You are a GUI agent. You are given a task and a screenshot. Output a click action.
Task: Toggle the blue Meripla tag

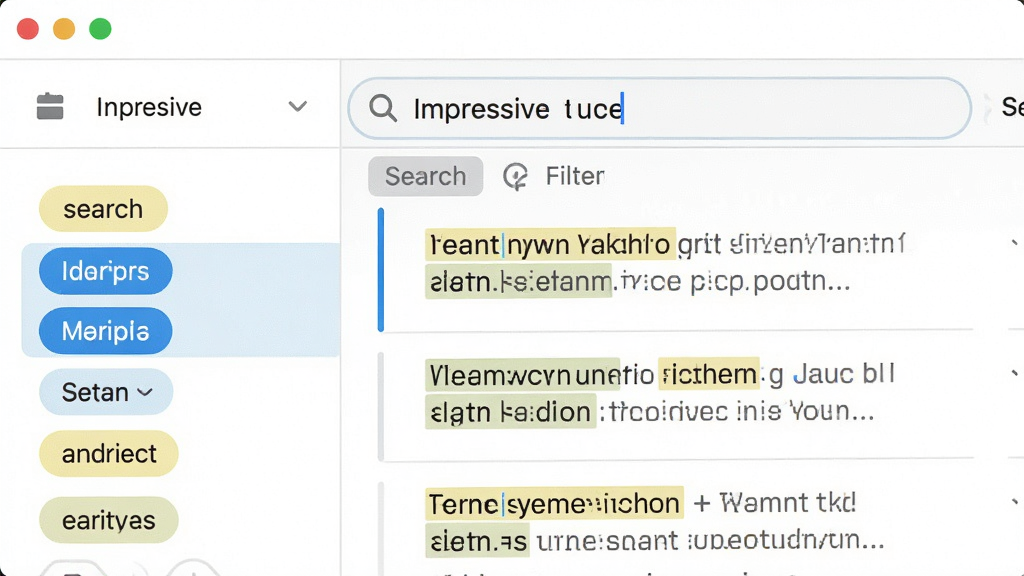point(106,331)
